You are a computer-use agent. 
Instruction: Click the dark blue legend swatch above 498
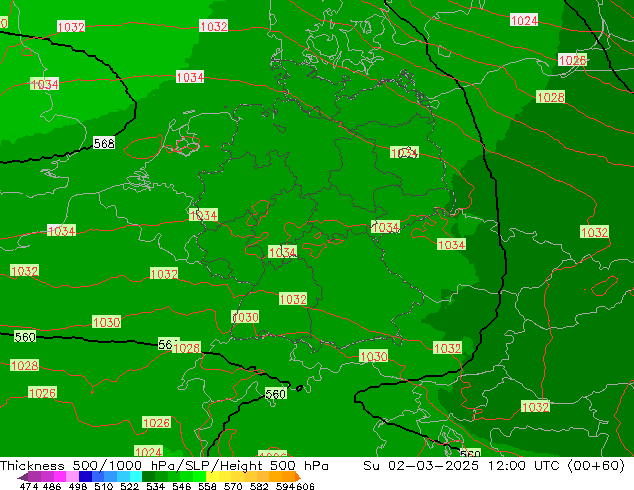click(85, 477)
